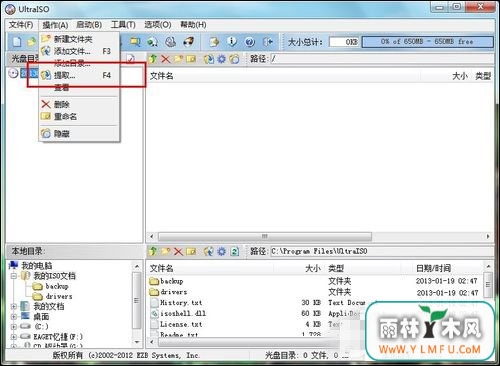Toggle the boot check icon beside disc directory label

[131, 59]
